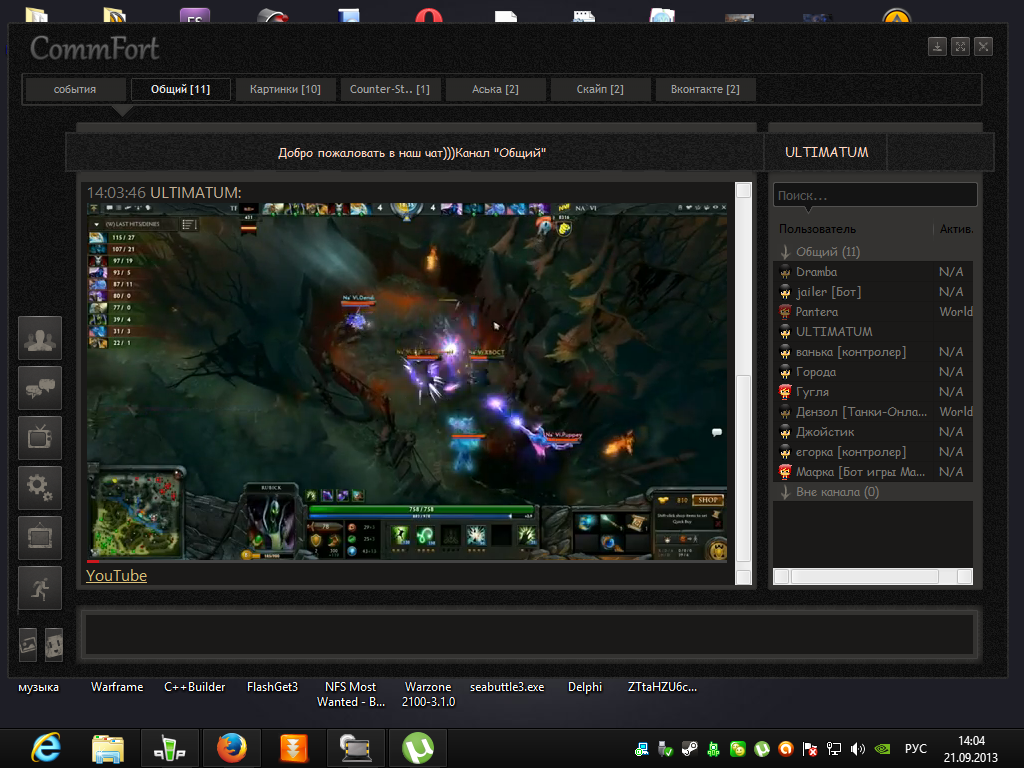The image size is (1024, 768).
Task: Open the TV icon in sidebar
Action: point(40,438)
